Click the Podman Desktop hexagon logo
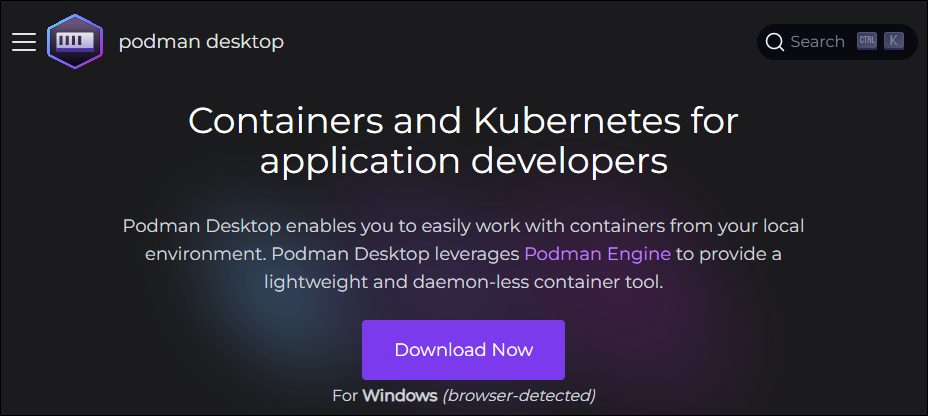This screenshot has width=928, height=416. coord(75,42)
